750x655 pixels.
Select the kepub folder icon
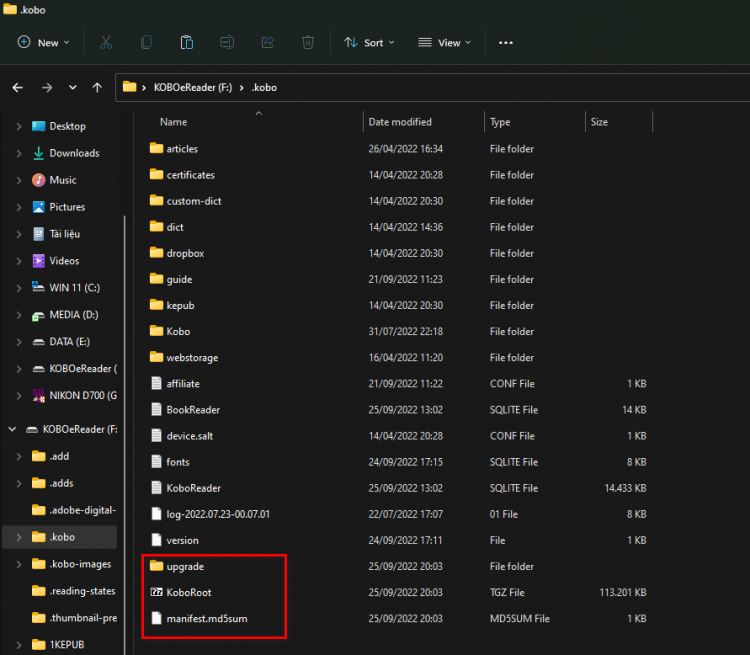tap(156, 305)
